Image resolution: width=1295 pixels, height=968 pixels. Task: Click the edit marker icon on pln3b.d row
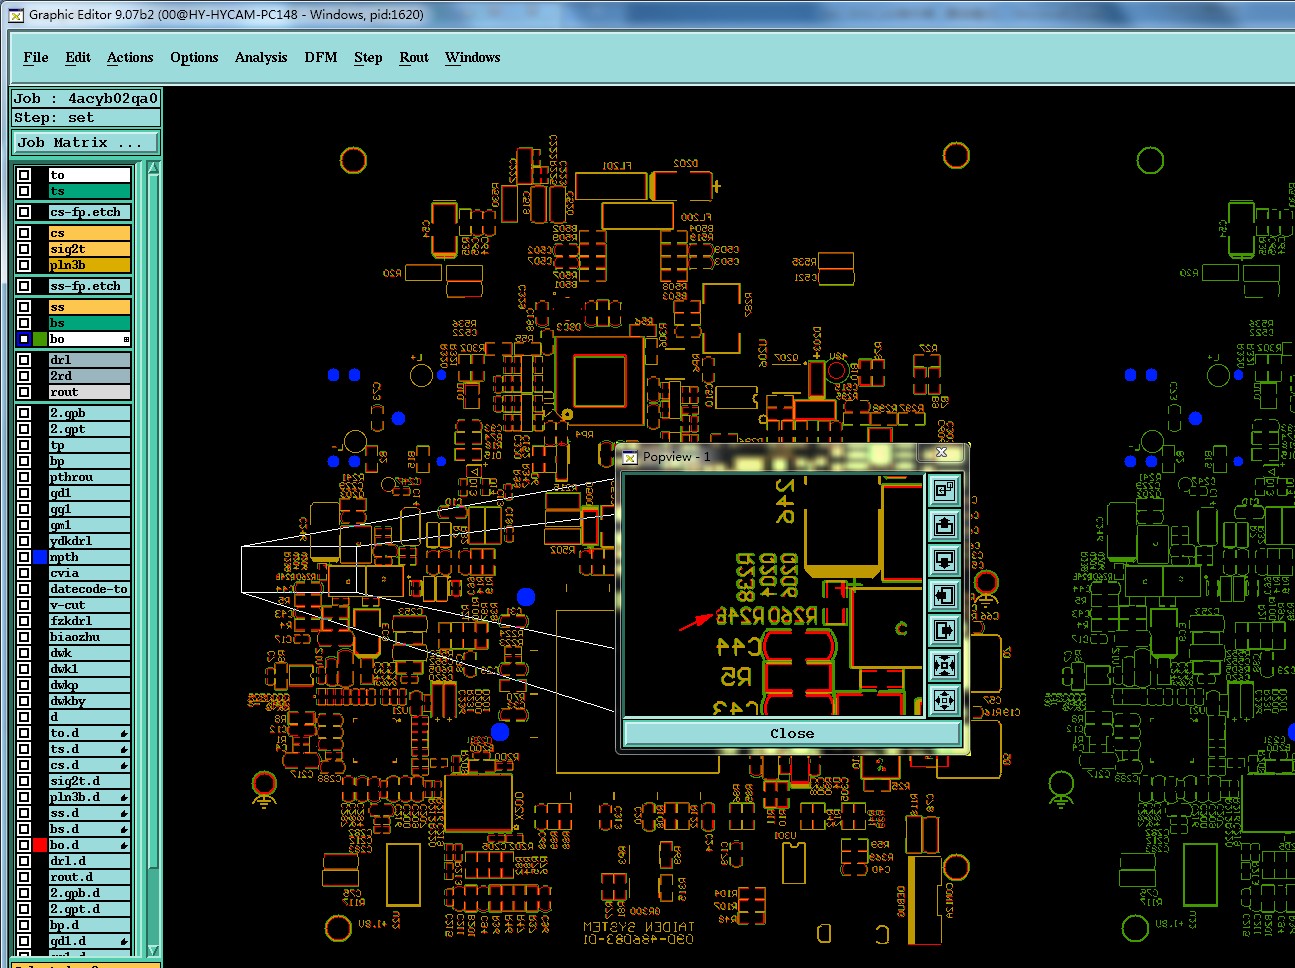coord(124,798)
